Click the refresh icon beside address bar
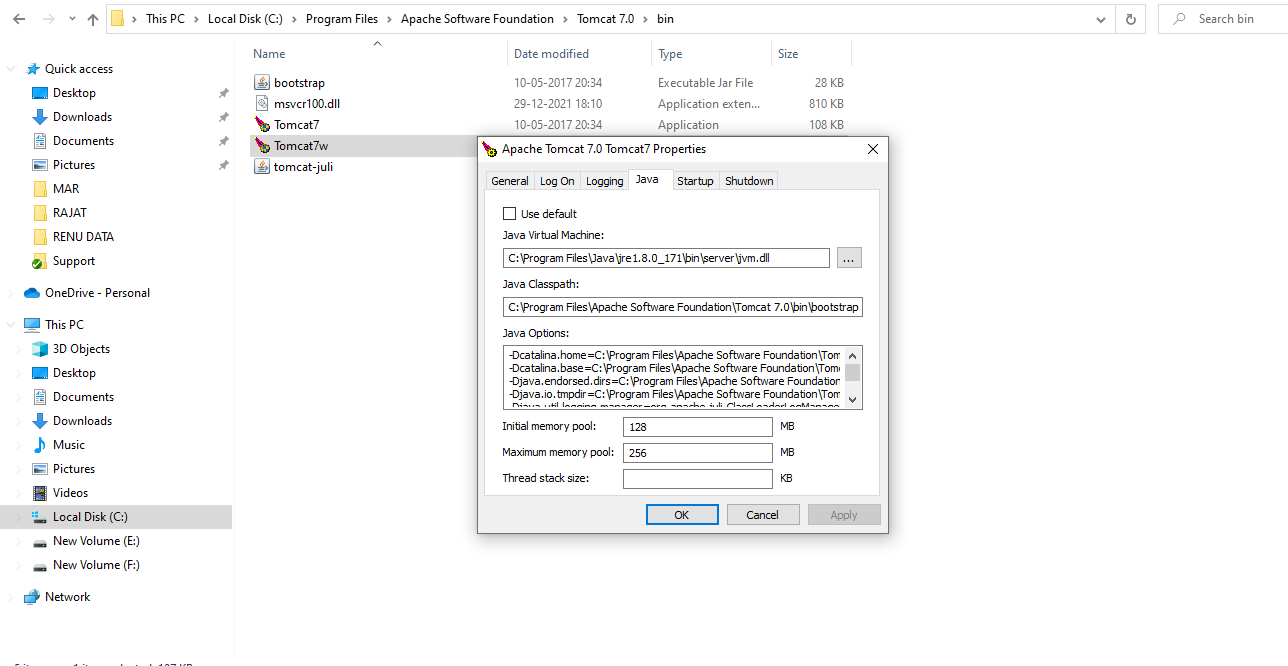This screenshot has width=1288, height=666. coord(1131,19)
